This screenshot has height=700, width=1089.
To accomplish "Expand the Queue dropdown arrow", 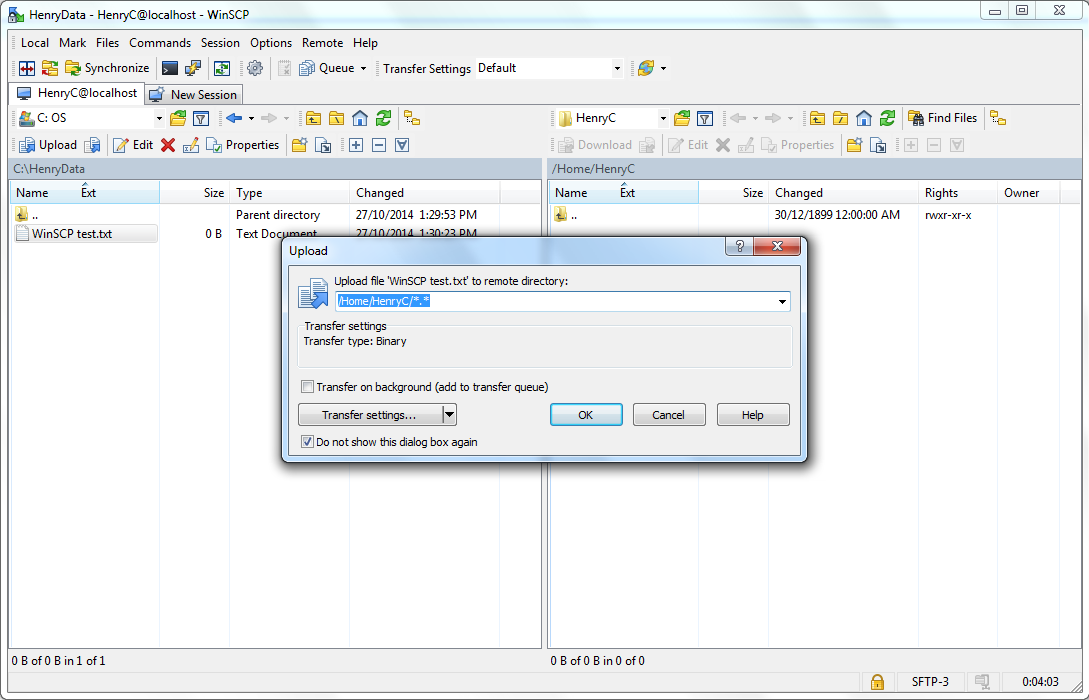I will pyautogui.click(x=363, y=68).
